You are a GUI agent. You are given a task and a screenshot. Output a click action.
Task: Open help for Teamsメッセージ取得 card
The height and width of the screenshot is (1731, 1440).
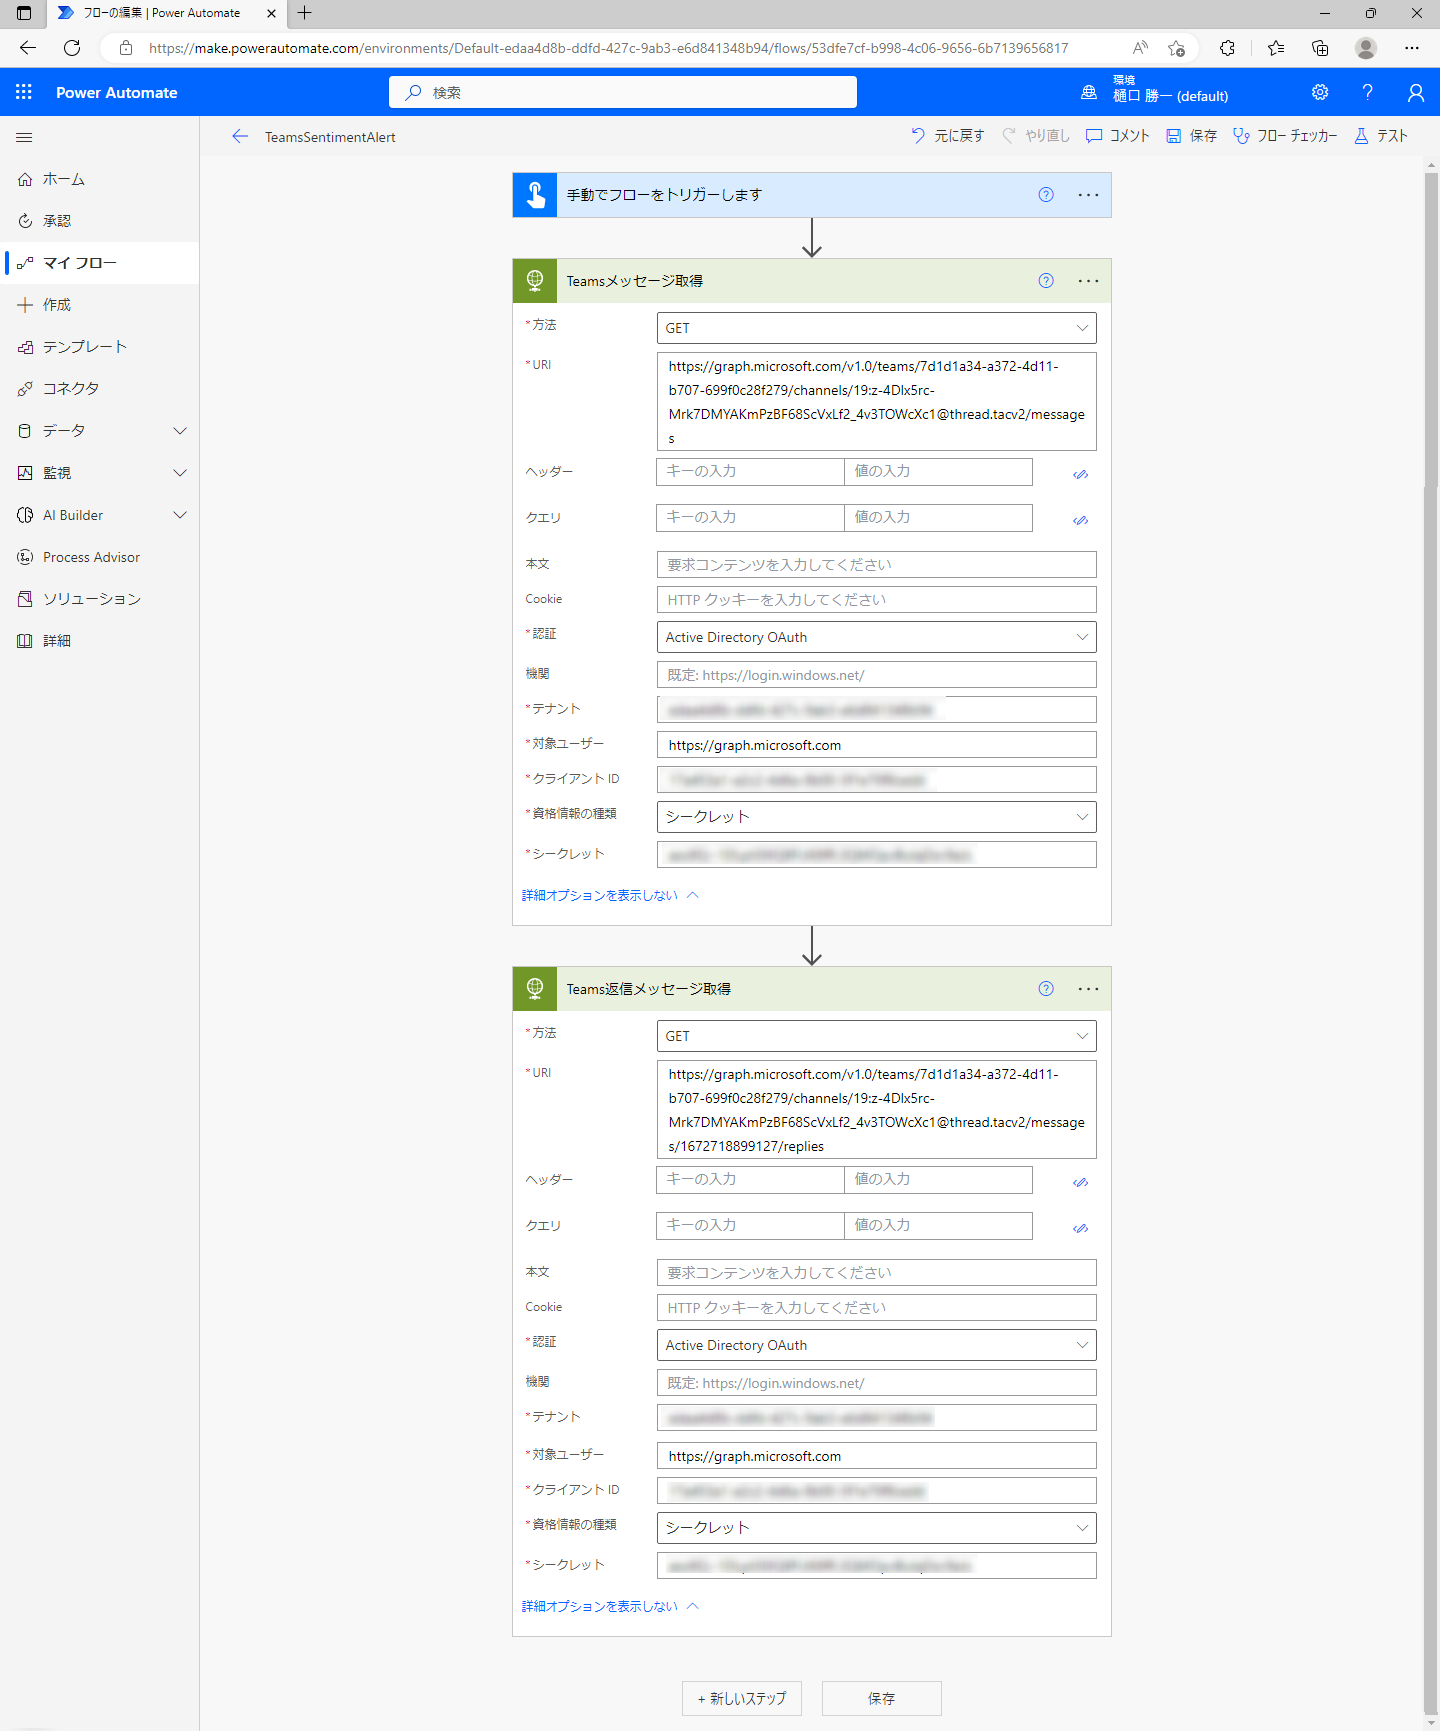(1046, 281)
